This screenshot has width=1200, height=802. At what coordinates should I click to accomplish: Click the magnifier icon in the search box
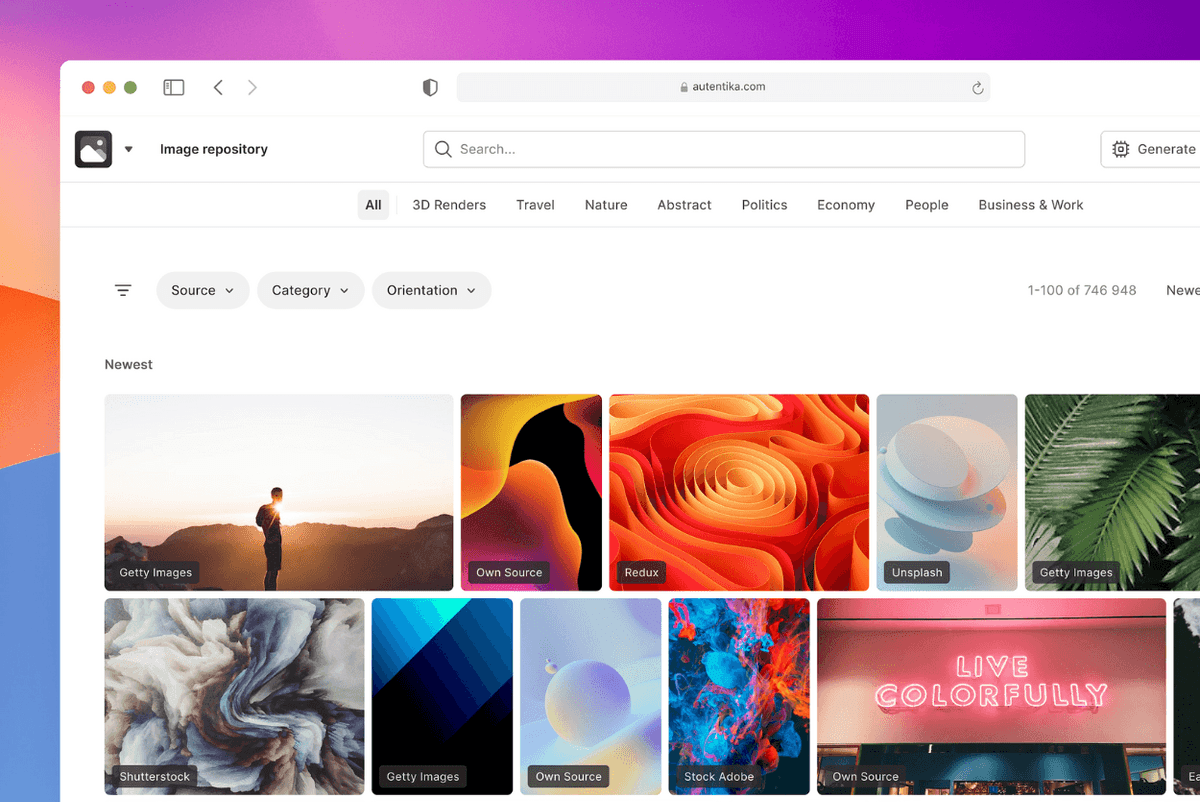(443, 149)
